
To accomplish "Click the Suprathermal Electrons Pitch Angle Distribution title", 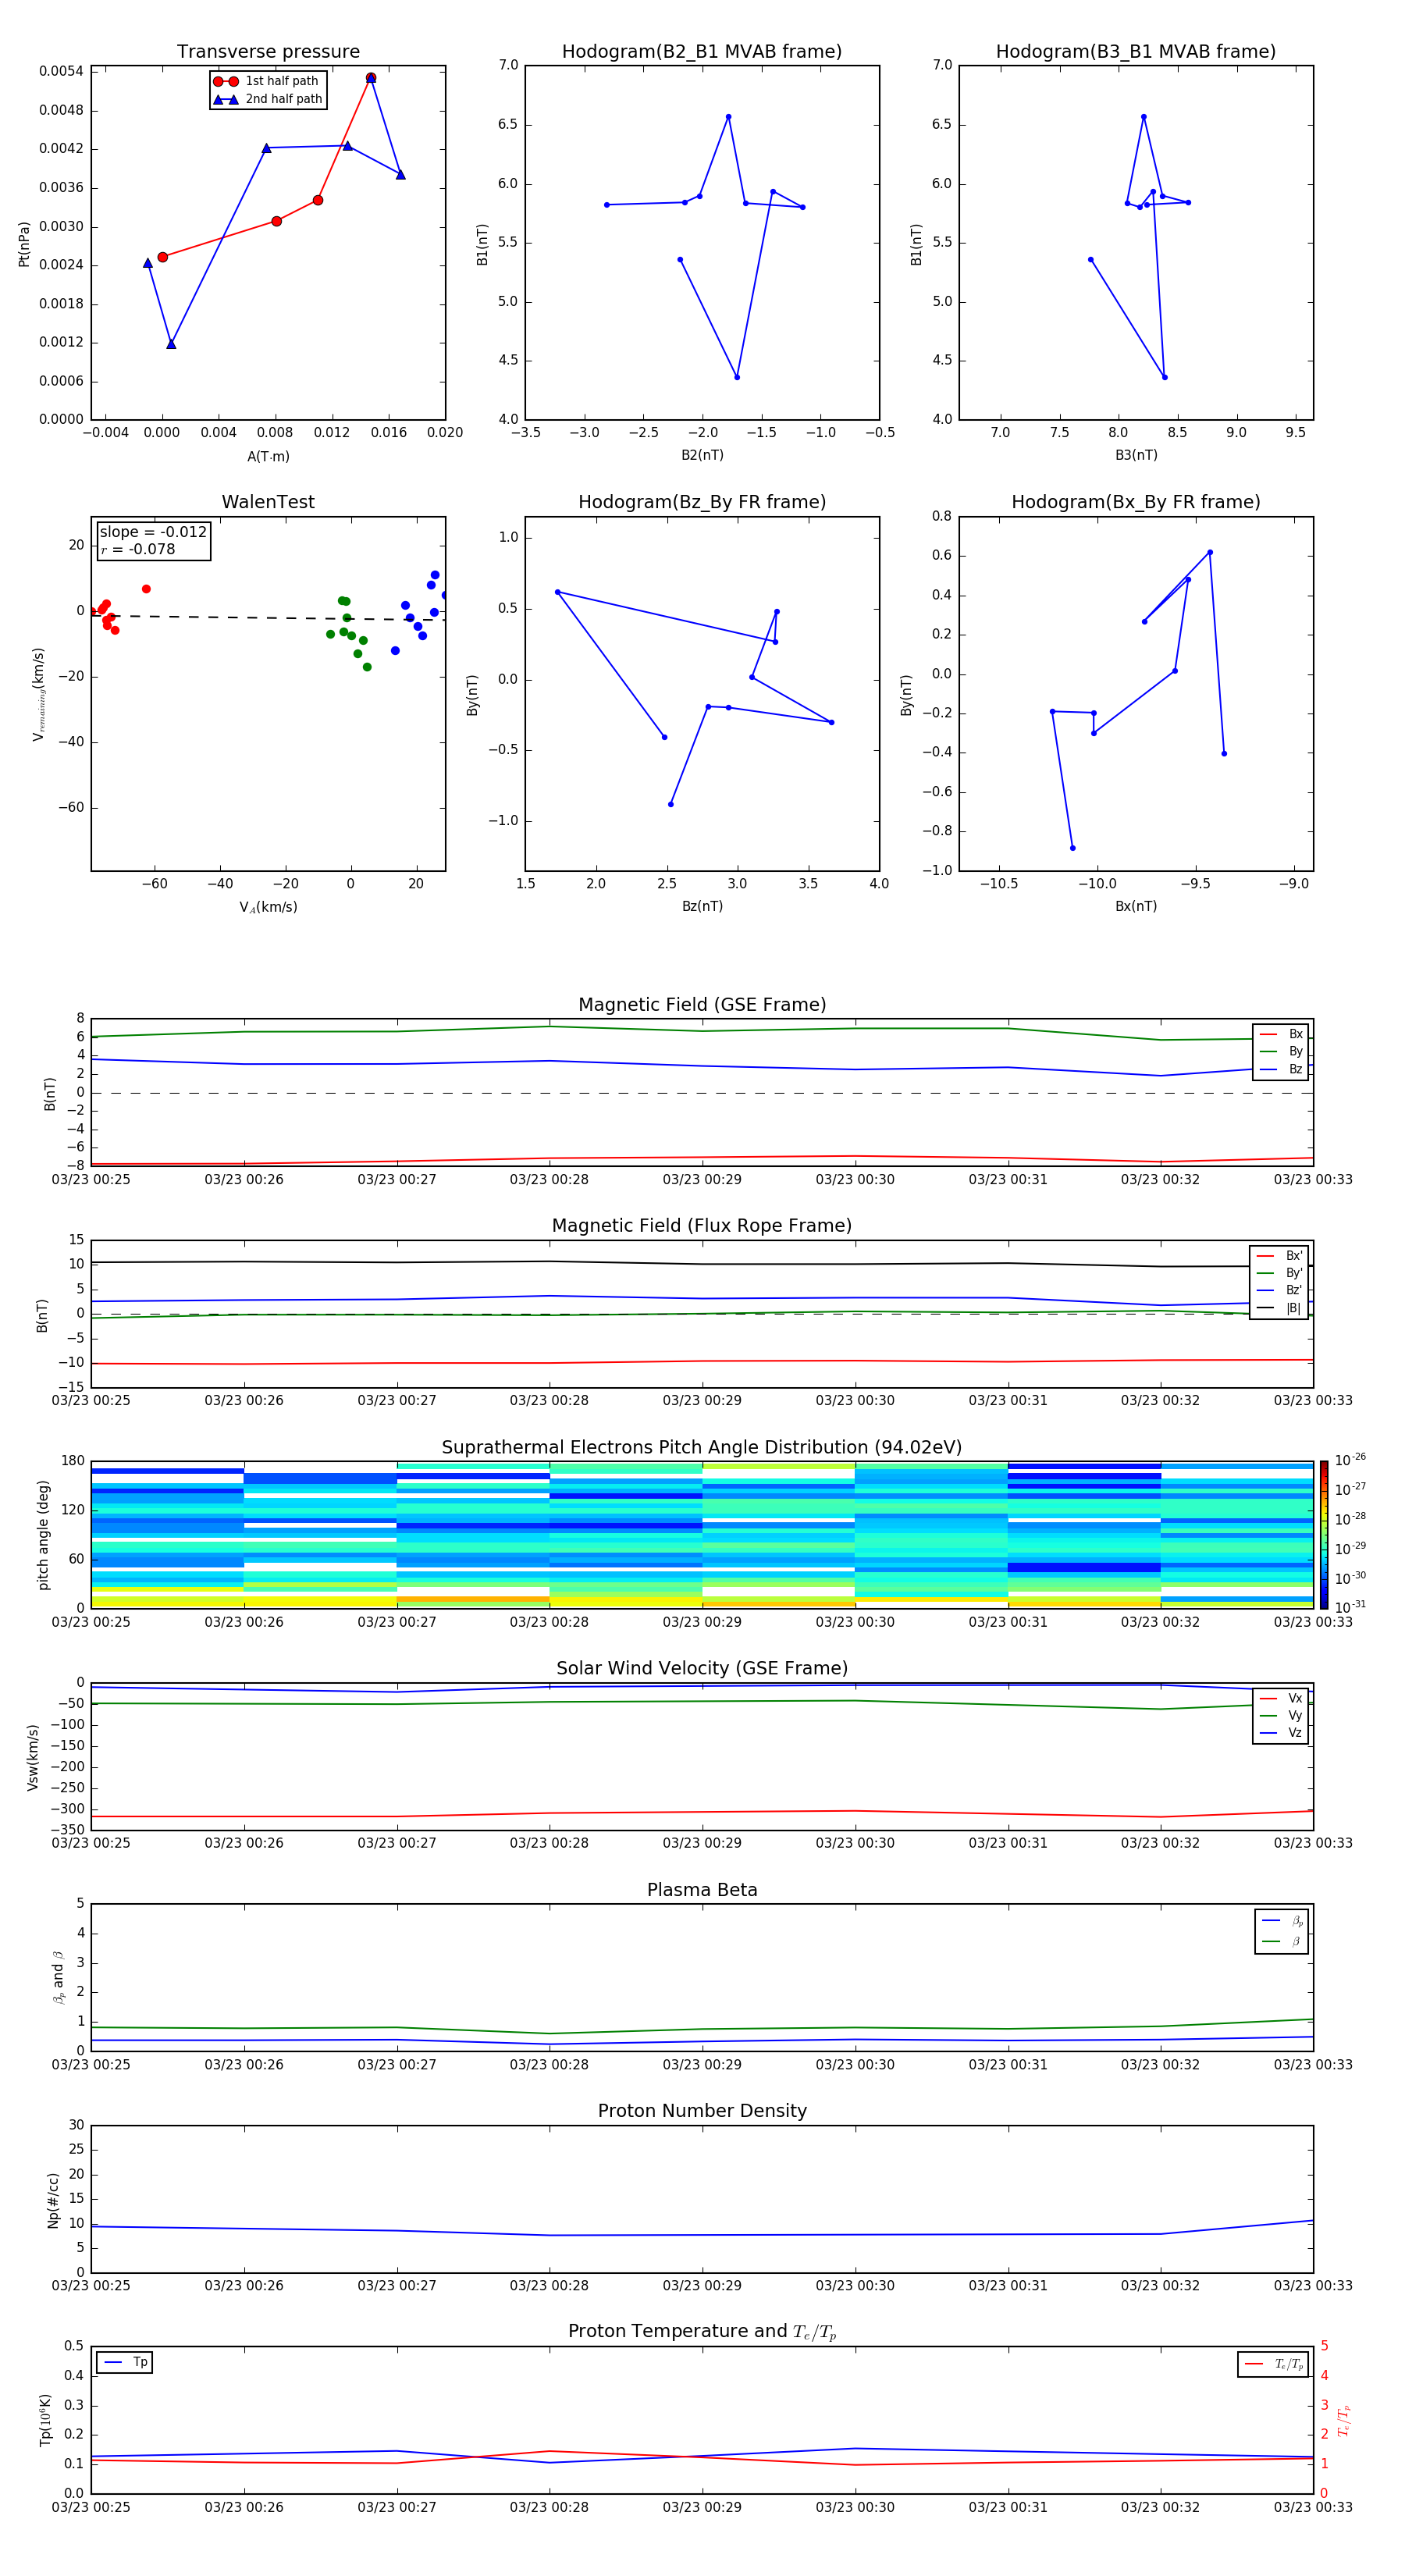I will pos(702,1448).
